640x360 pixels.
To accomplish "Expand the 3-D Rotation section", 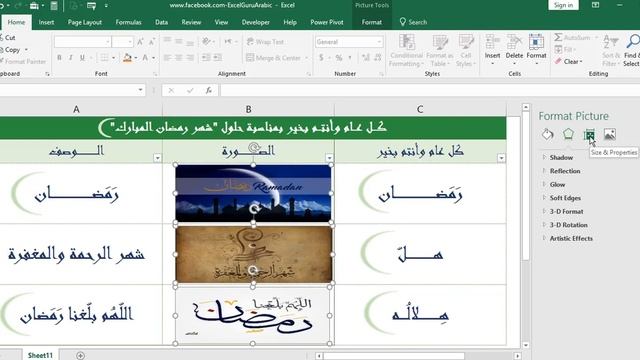I will [569, 224].
